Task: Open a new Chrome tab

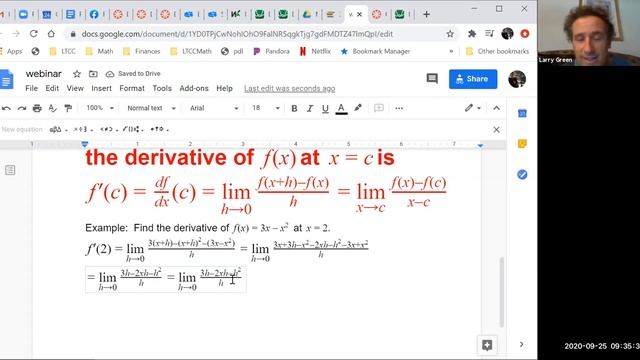Action: click(x=426, y=14)
